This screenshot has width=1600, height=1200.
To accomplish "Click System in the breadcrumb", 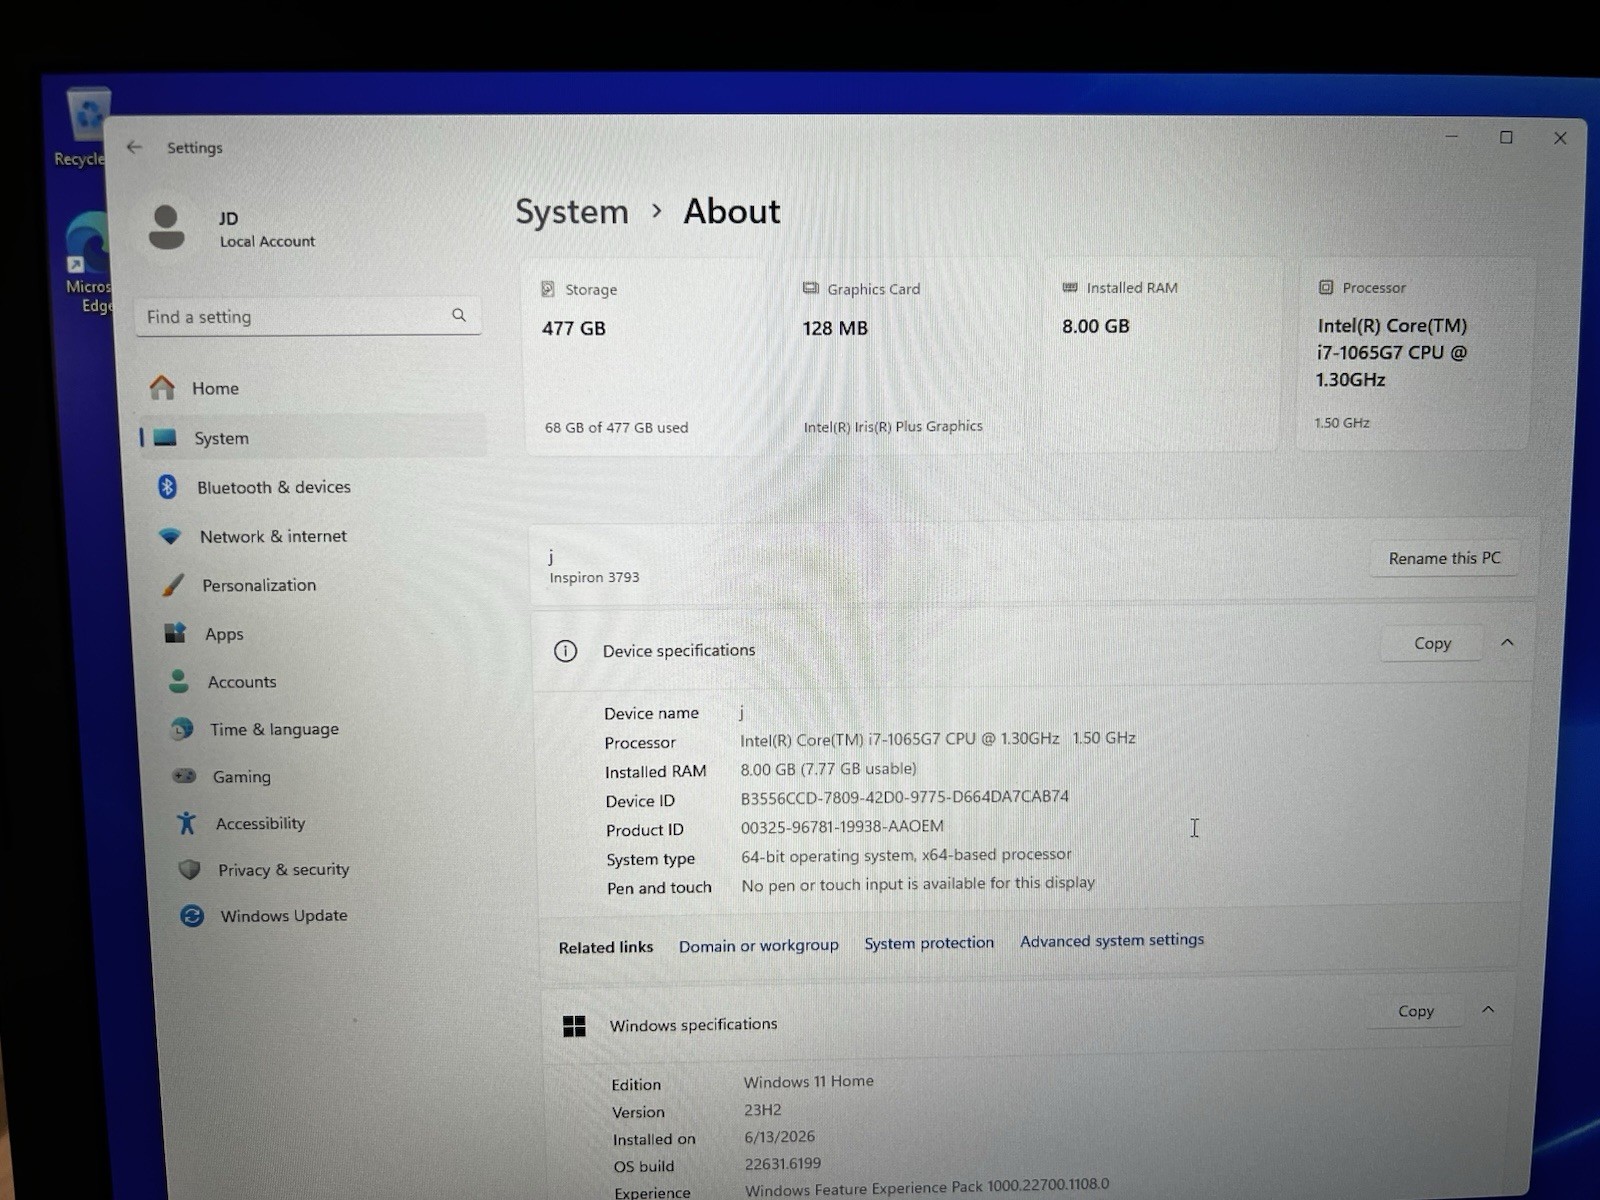I will coord(572,212).
